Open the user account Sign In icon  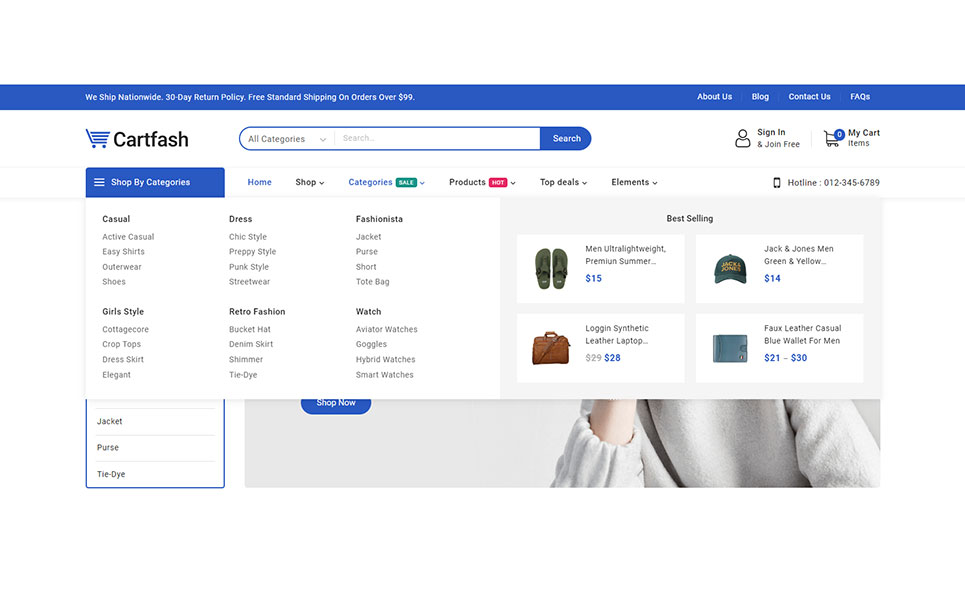click(x=742, y=138)
